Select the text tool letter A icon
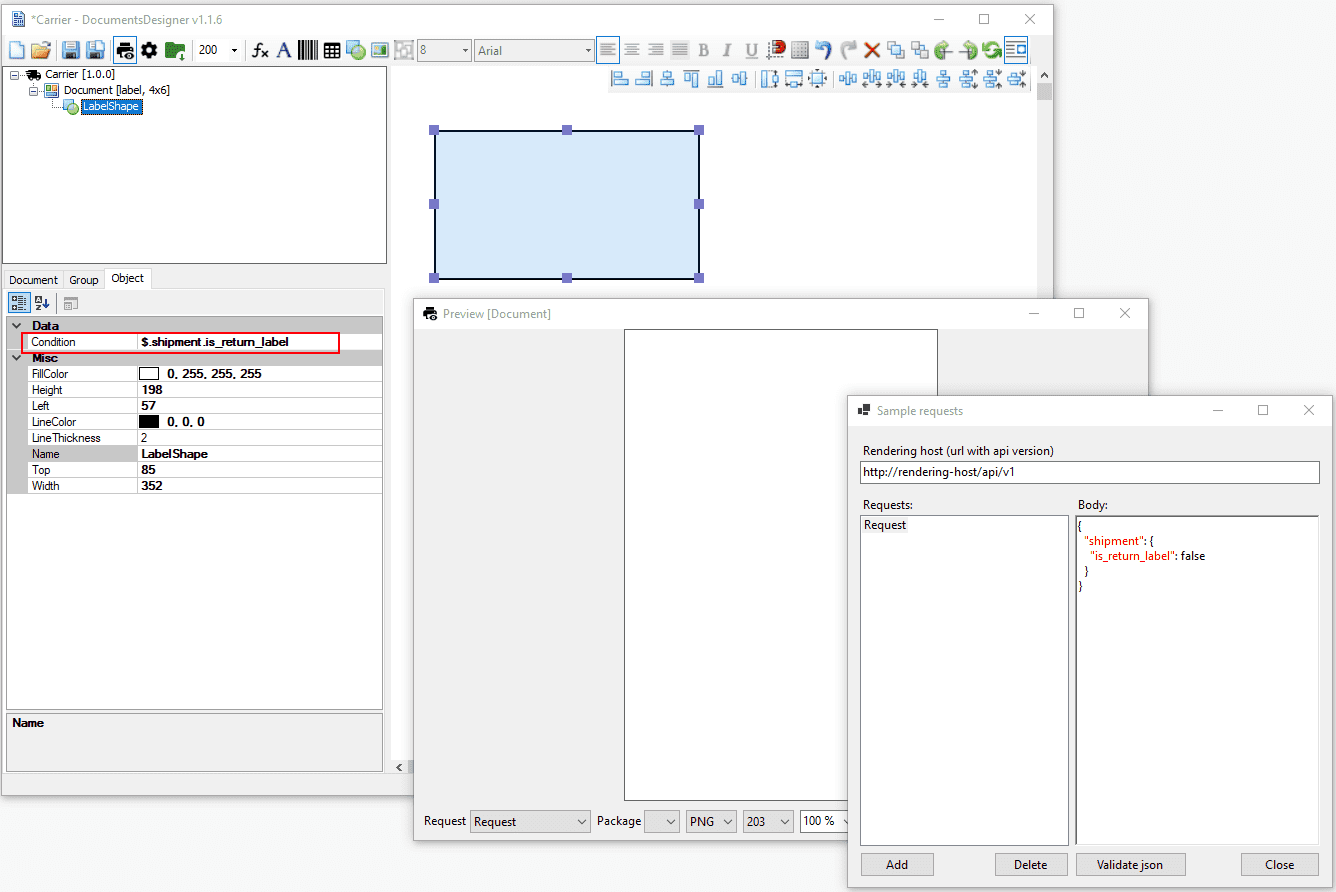The image size is (1336, 892). (284, 50)
